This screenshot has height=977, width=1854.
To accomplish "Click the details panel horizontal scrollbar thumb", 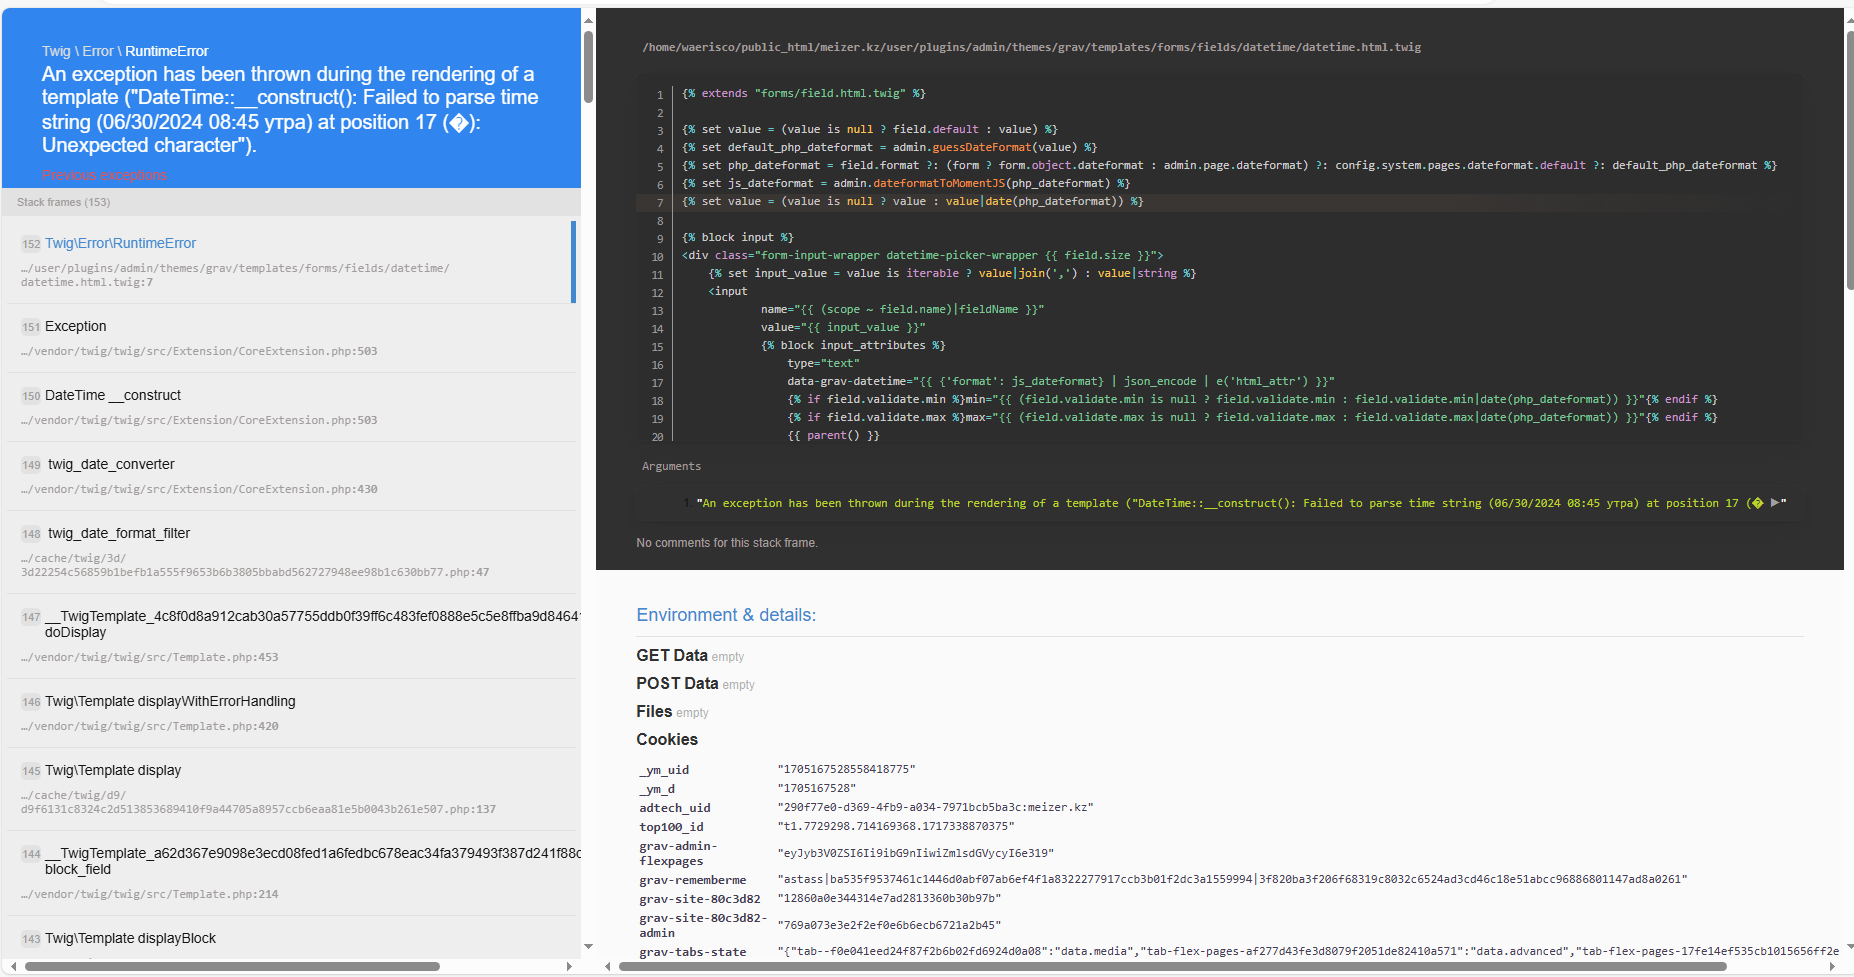I will pyautogui.click(x=1173, y=966).
